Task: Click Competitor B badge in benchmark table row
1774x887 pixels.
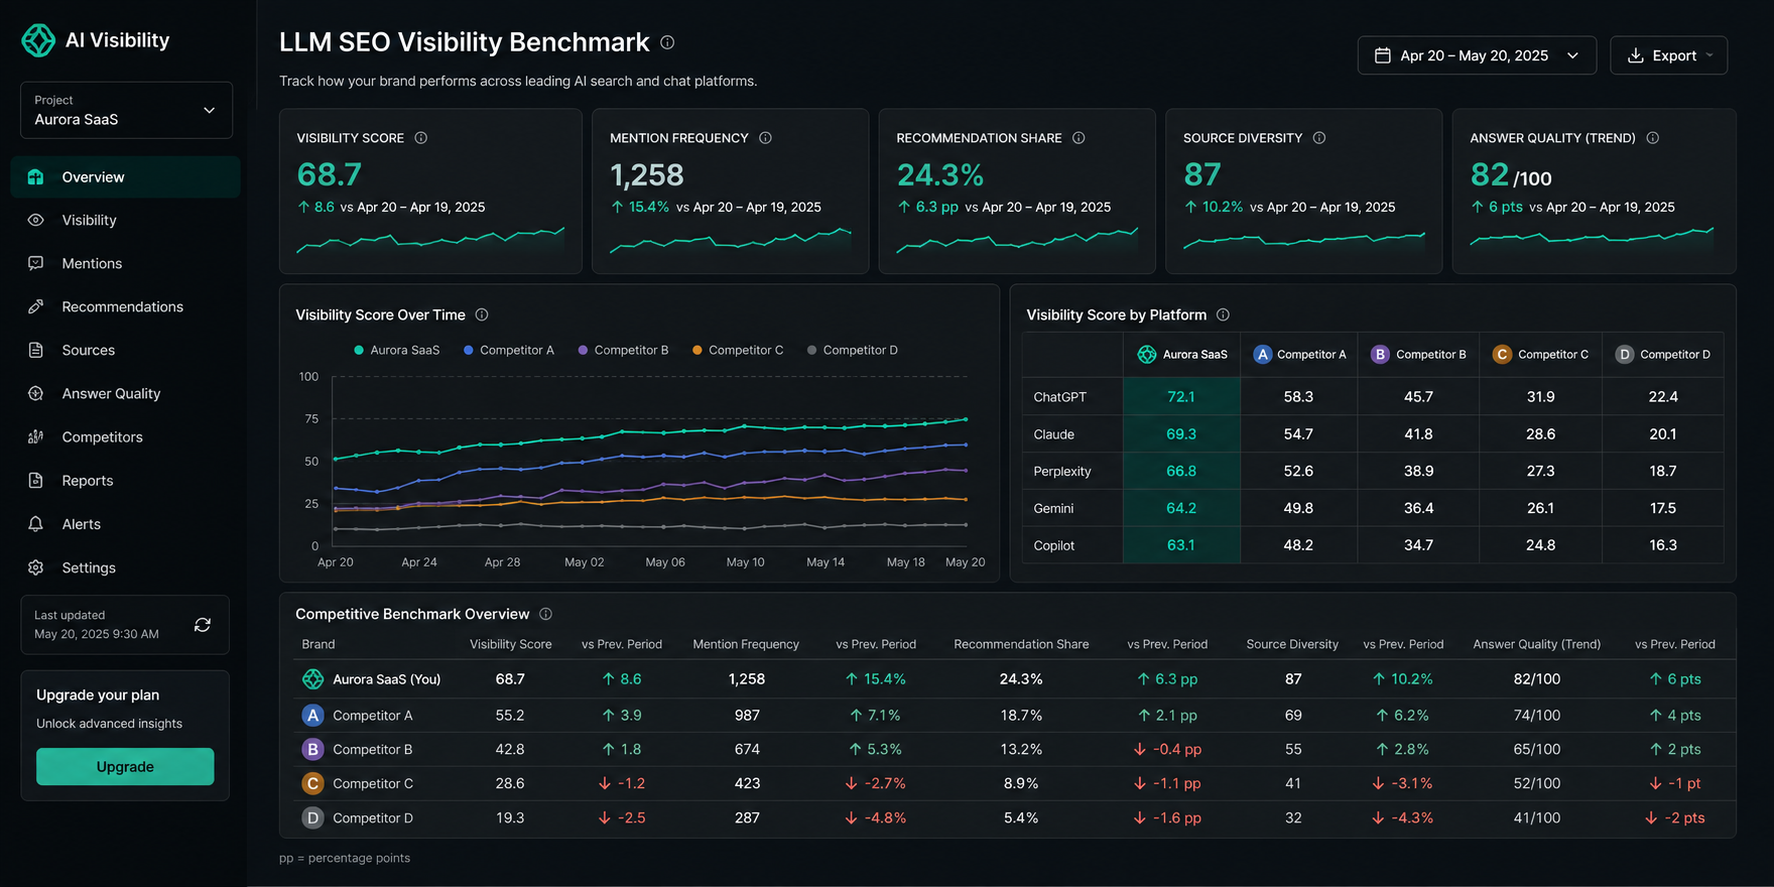Action: click(313, 749)
